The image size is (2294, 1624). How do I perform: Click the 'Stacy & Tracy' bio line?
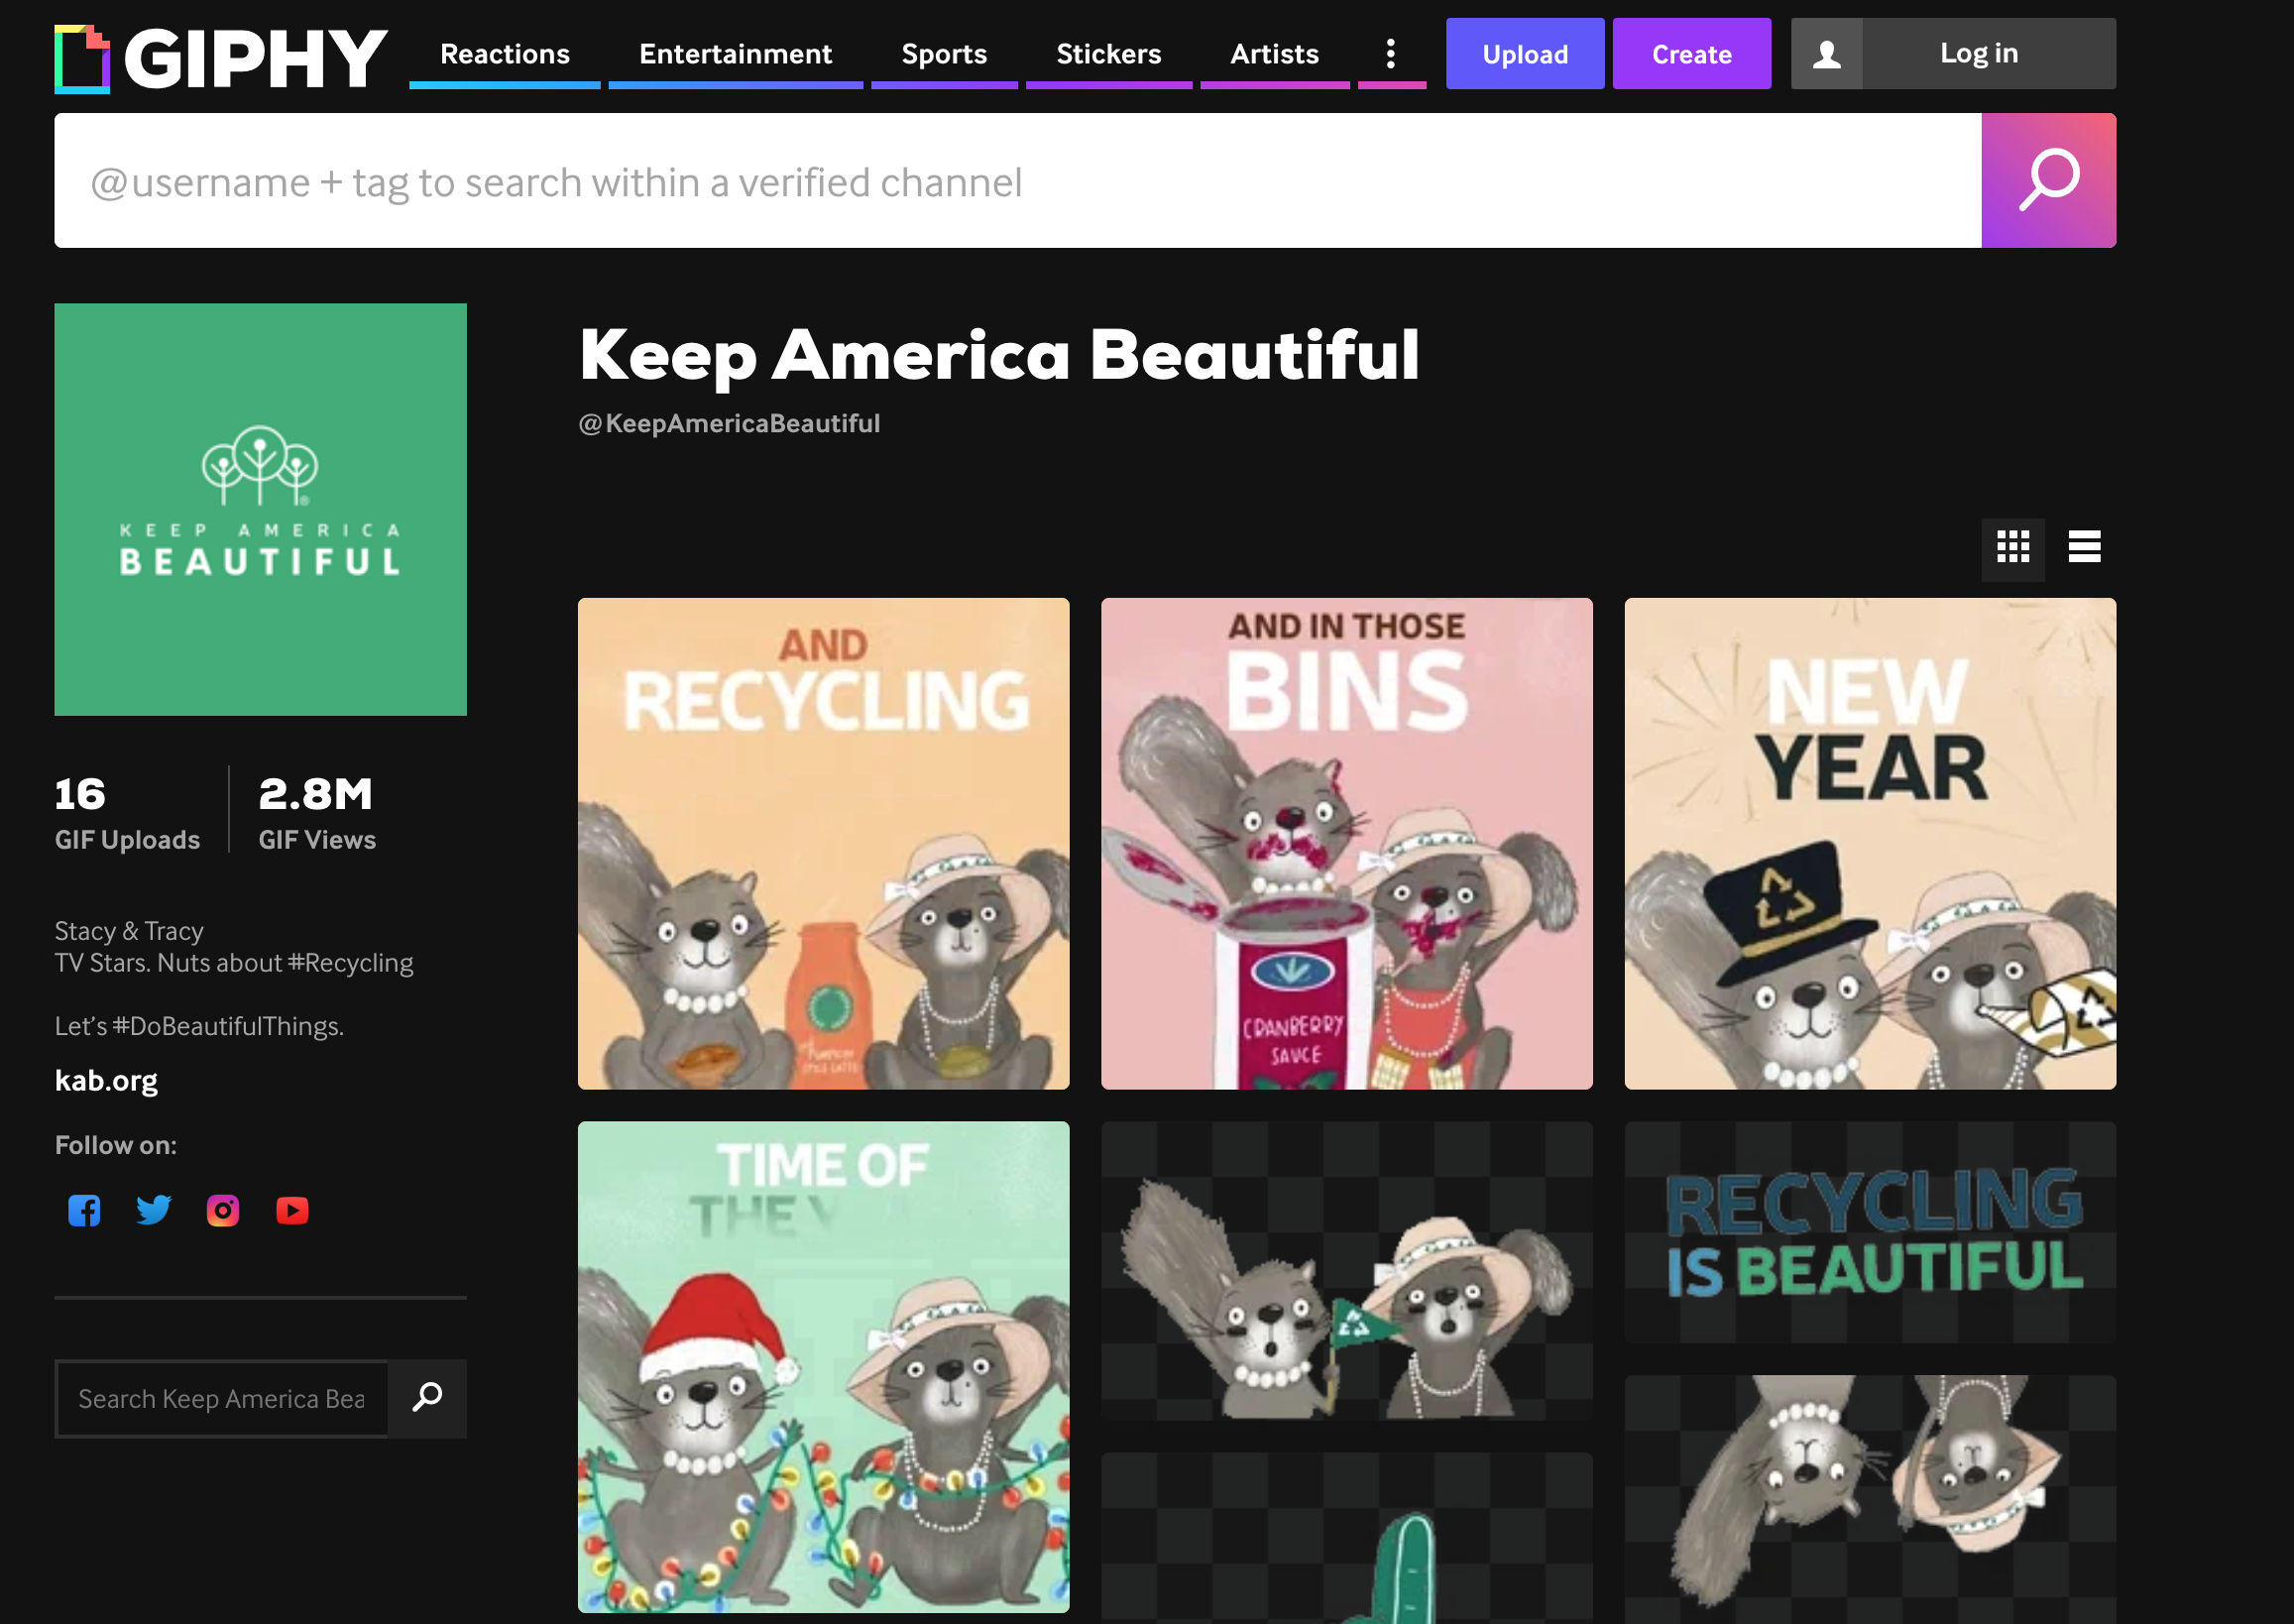129,931
